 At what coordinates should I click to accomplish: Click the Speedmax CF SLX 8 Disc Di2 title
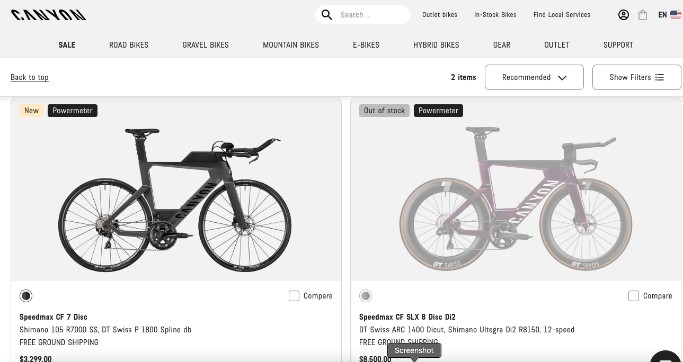pos(407,317)
